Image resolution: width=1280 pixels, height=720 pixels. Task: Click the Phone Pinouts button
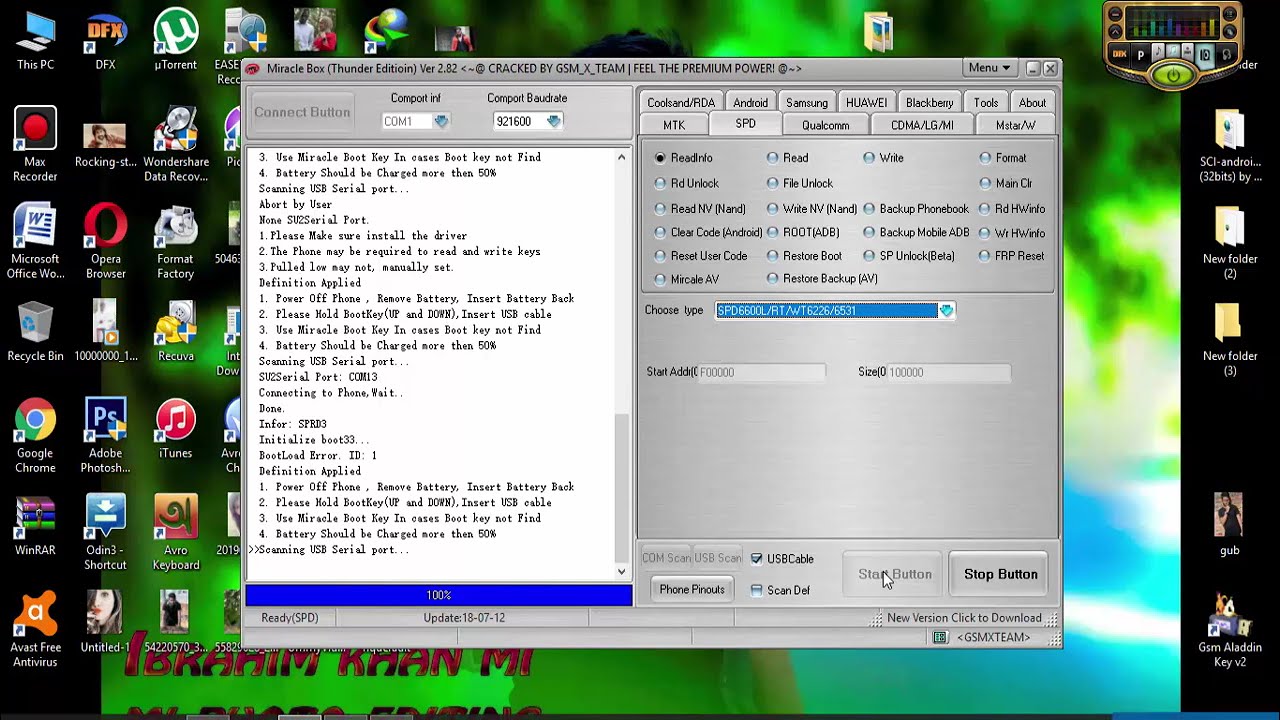click(x=692, y=589)
